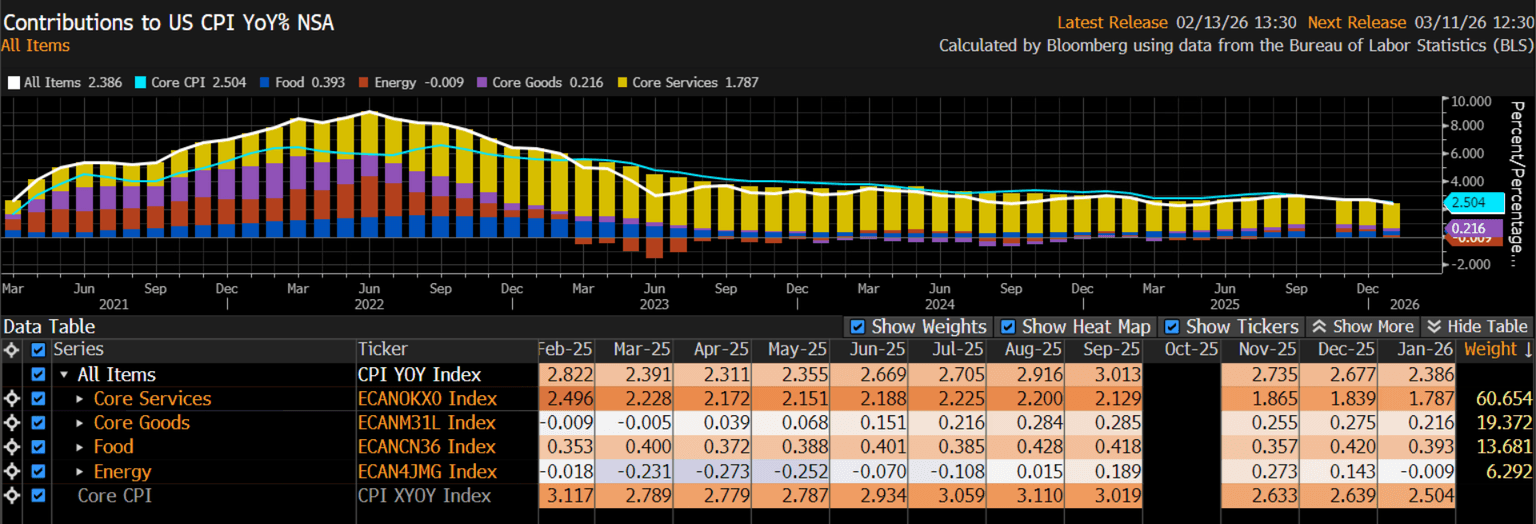Viewport: 1536px width, 524px height.
Task: Click the crosshair icon in Series header
Action: pos(12,350)
